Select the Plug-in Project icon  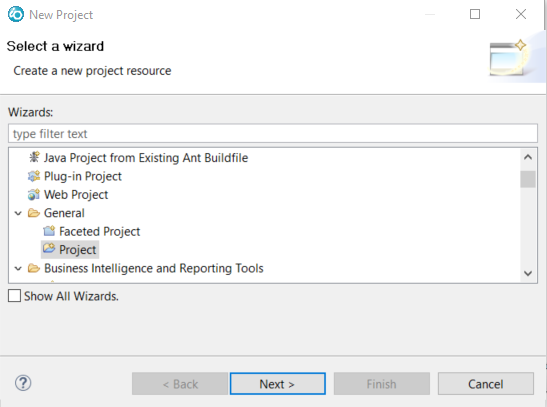pyautogui.click(x=34, y=176)
